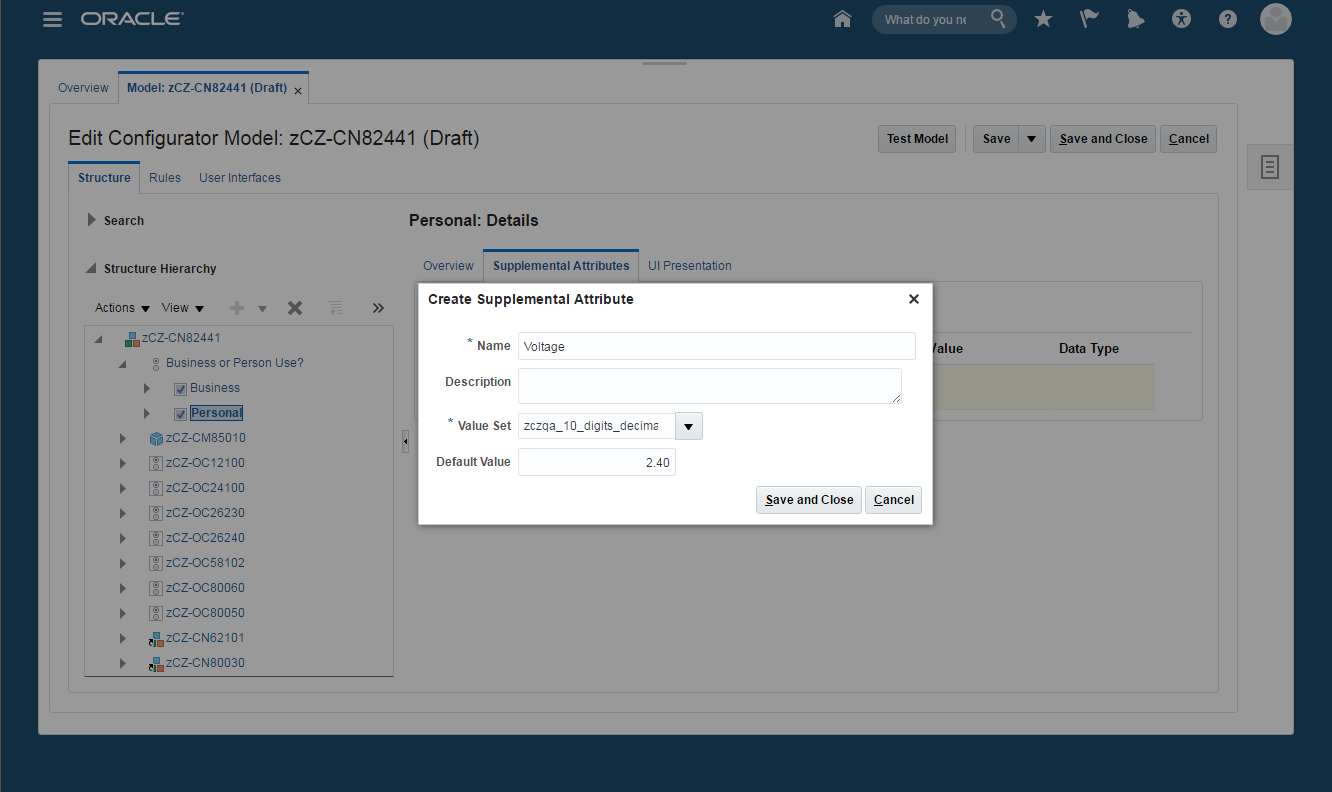
Task: Open the Help question mark icon
Action: 1228,19
